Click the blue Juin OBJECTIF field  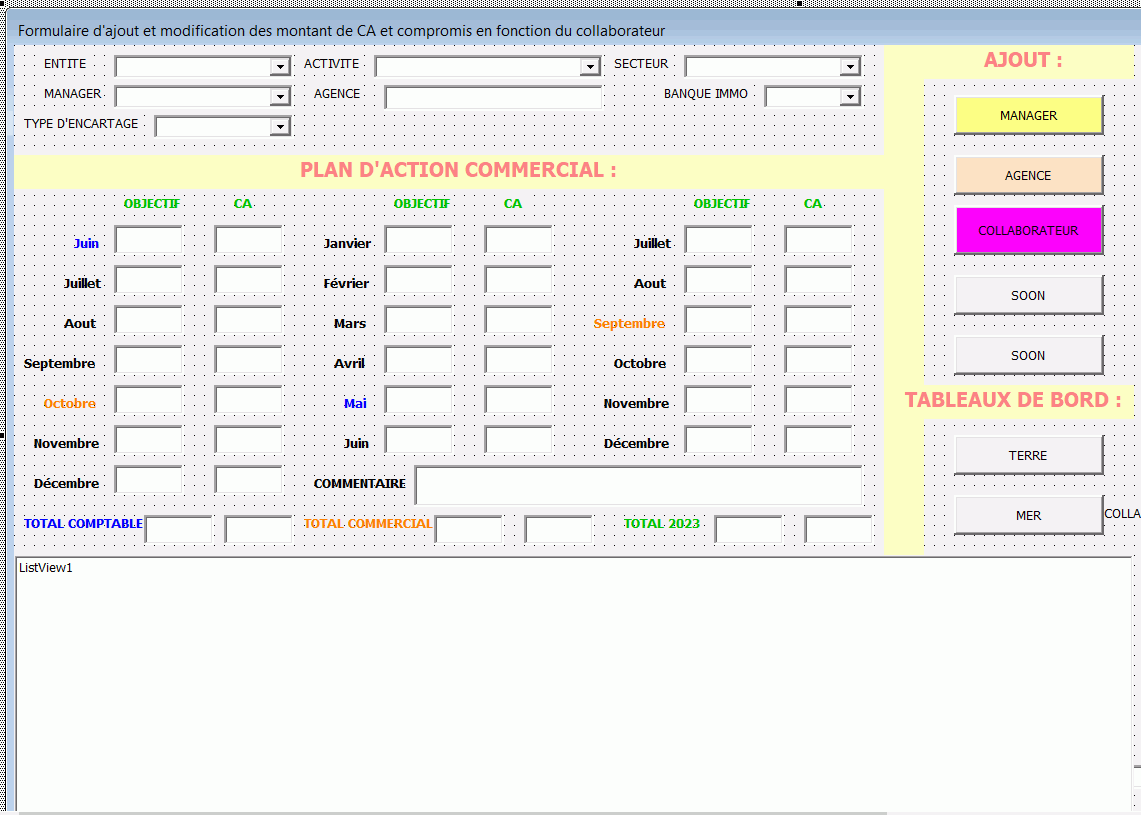click(148, 240)
